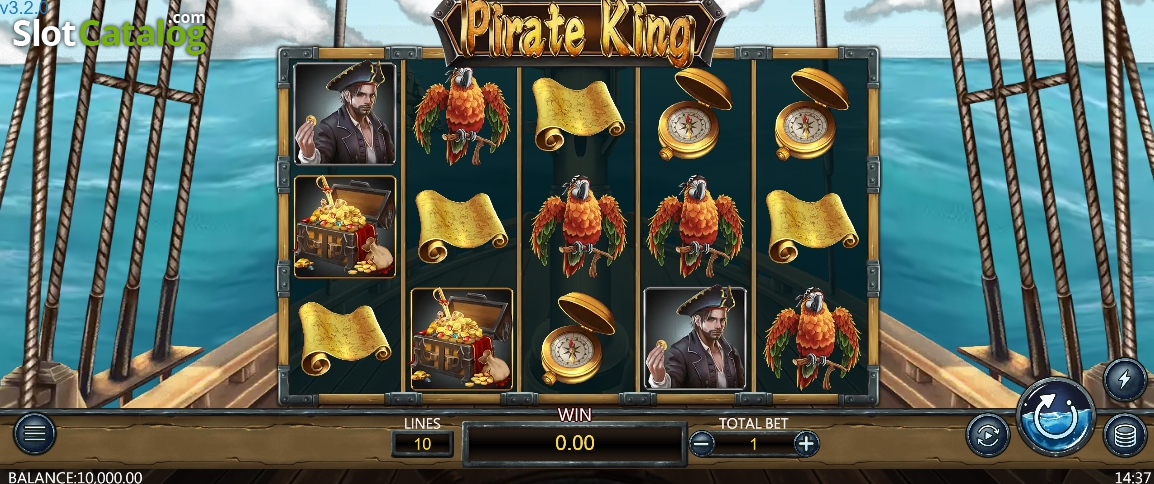Enable autoplay with circular arrows button
The height and width of the screenshot is (484, 1154).
pos(987,435)
